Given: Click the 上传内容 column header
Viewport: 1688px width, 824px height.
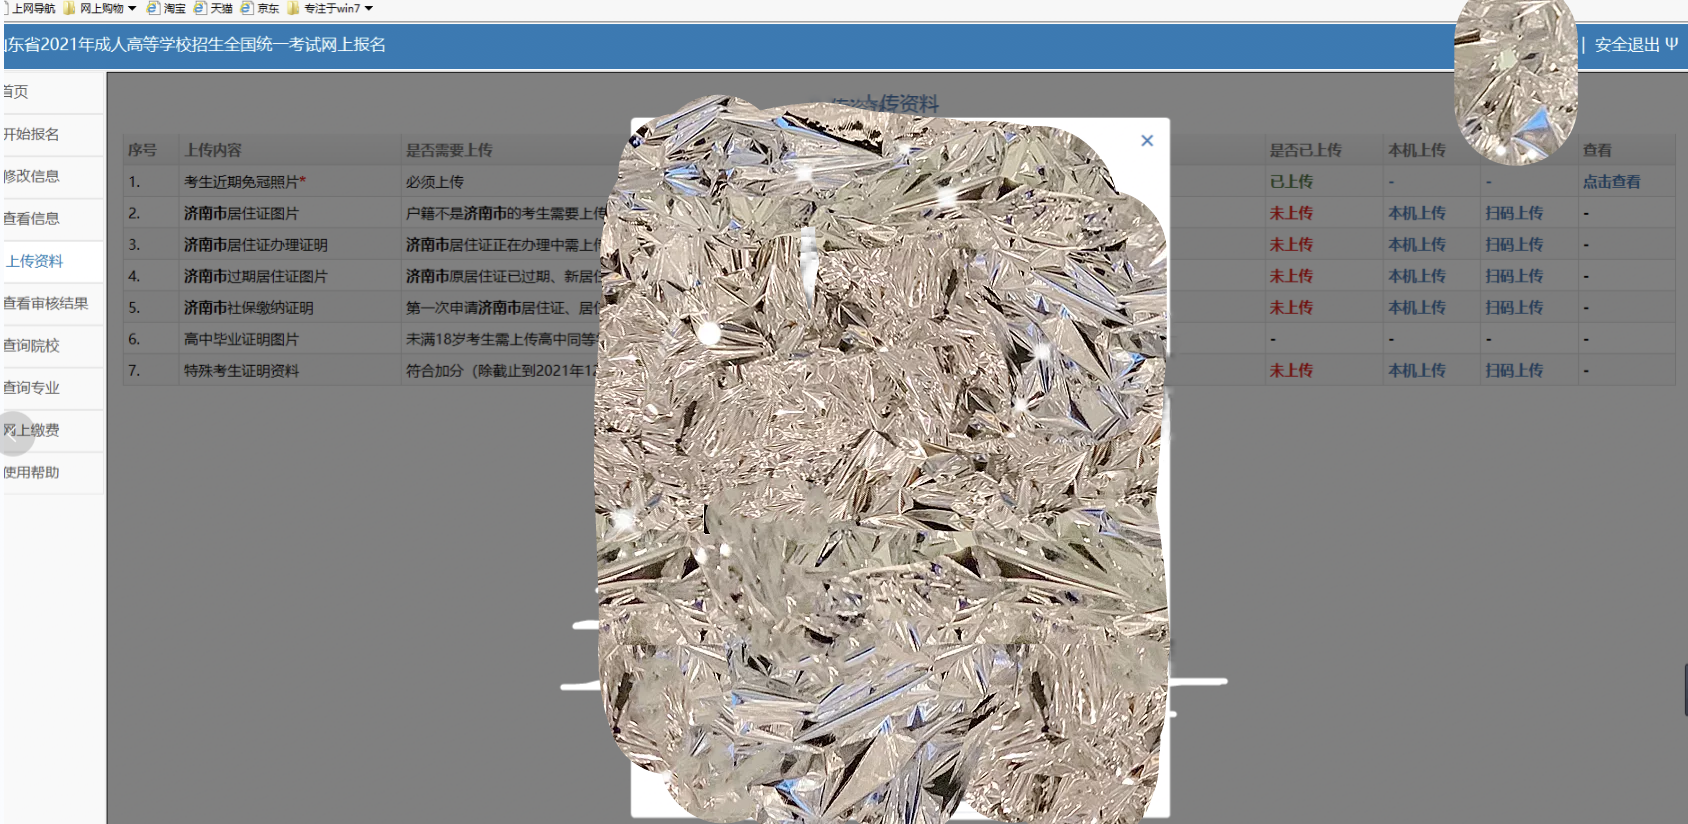Looking at the screenshot, I should click(x=212, y=150).
